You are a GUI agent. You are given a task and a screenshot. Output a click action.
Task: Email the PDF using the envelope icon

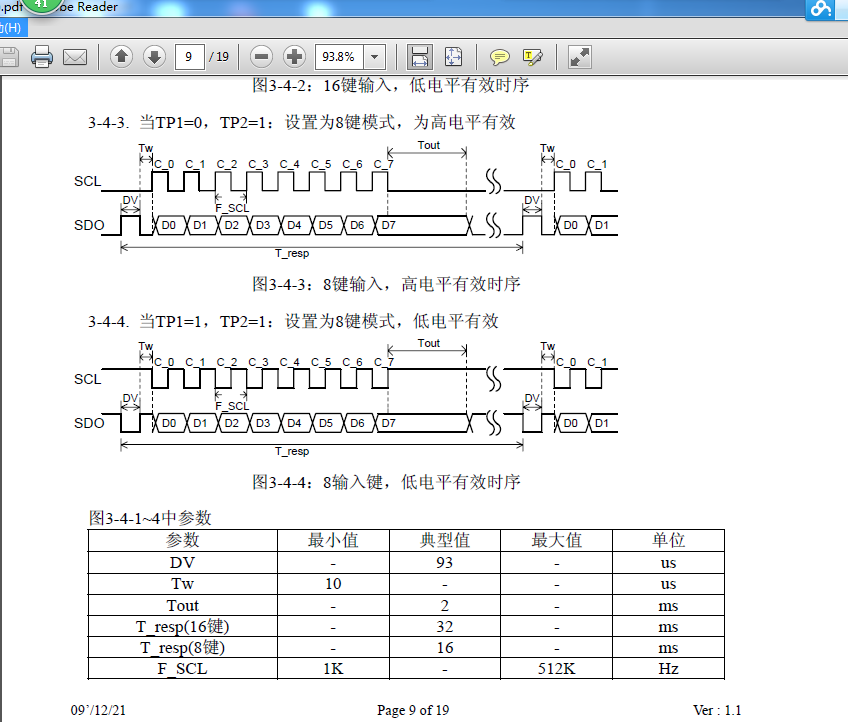click(x=75, y=57)
